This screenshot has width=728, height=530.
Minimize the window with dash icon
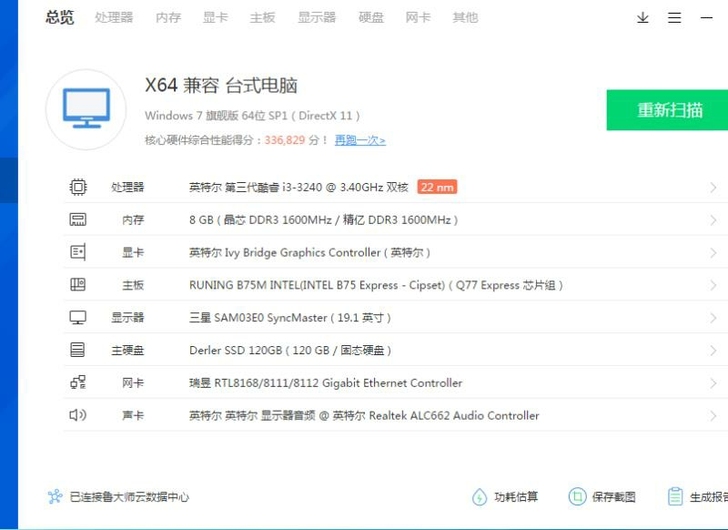tap(707, 18)
